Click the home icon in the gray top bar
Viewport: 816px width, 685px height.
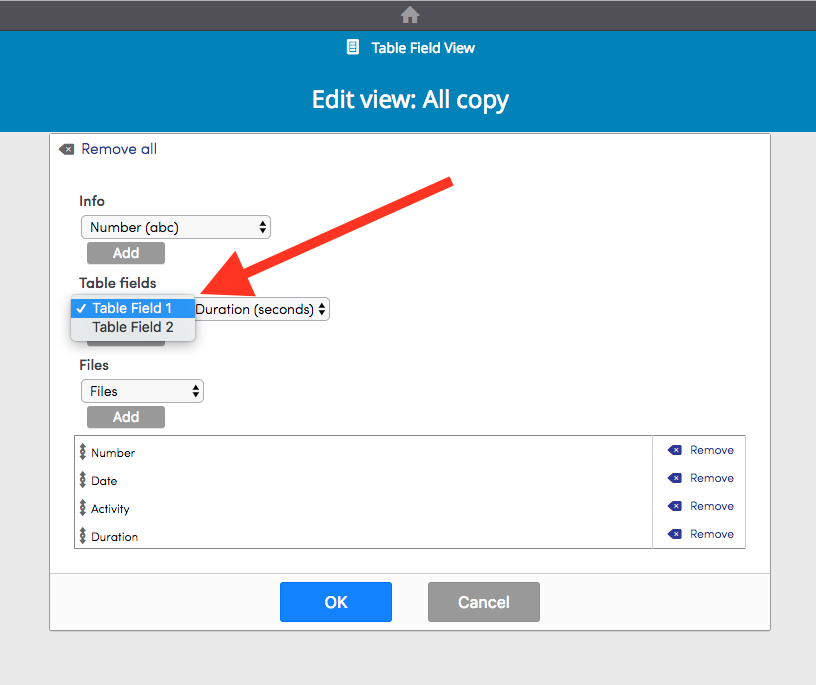(x=410, y=15)
